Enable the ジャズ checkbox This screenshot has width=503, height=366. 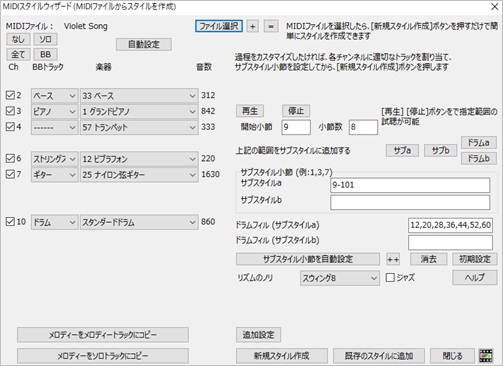[x=390, y=278]
